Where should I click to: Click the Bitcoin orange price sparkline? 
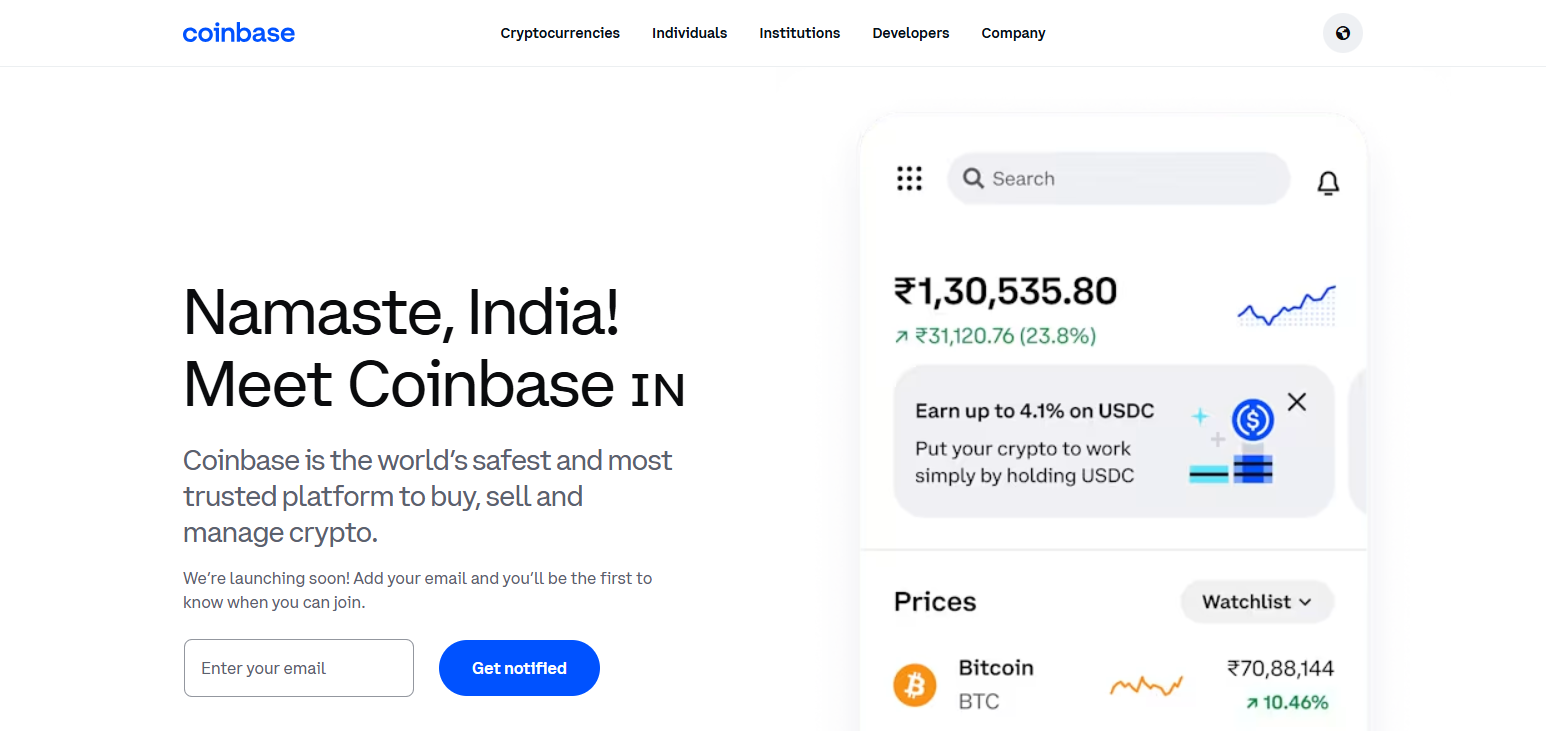click(x=1146, y=686)
